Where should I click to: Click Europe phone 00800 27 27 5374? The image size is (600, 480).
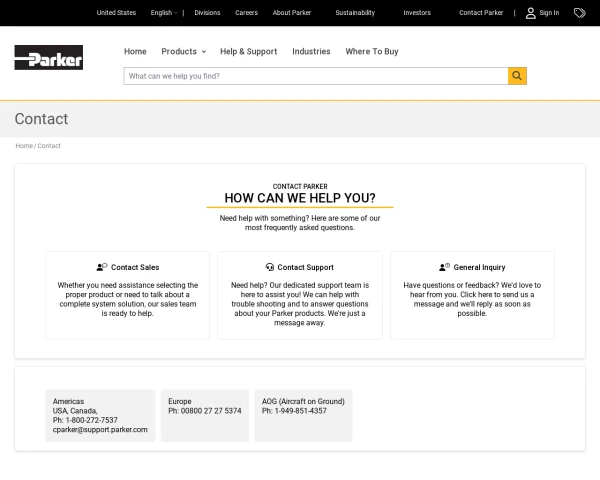click(211, 411)
